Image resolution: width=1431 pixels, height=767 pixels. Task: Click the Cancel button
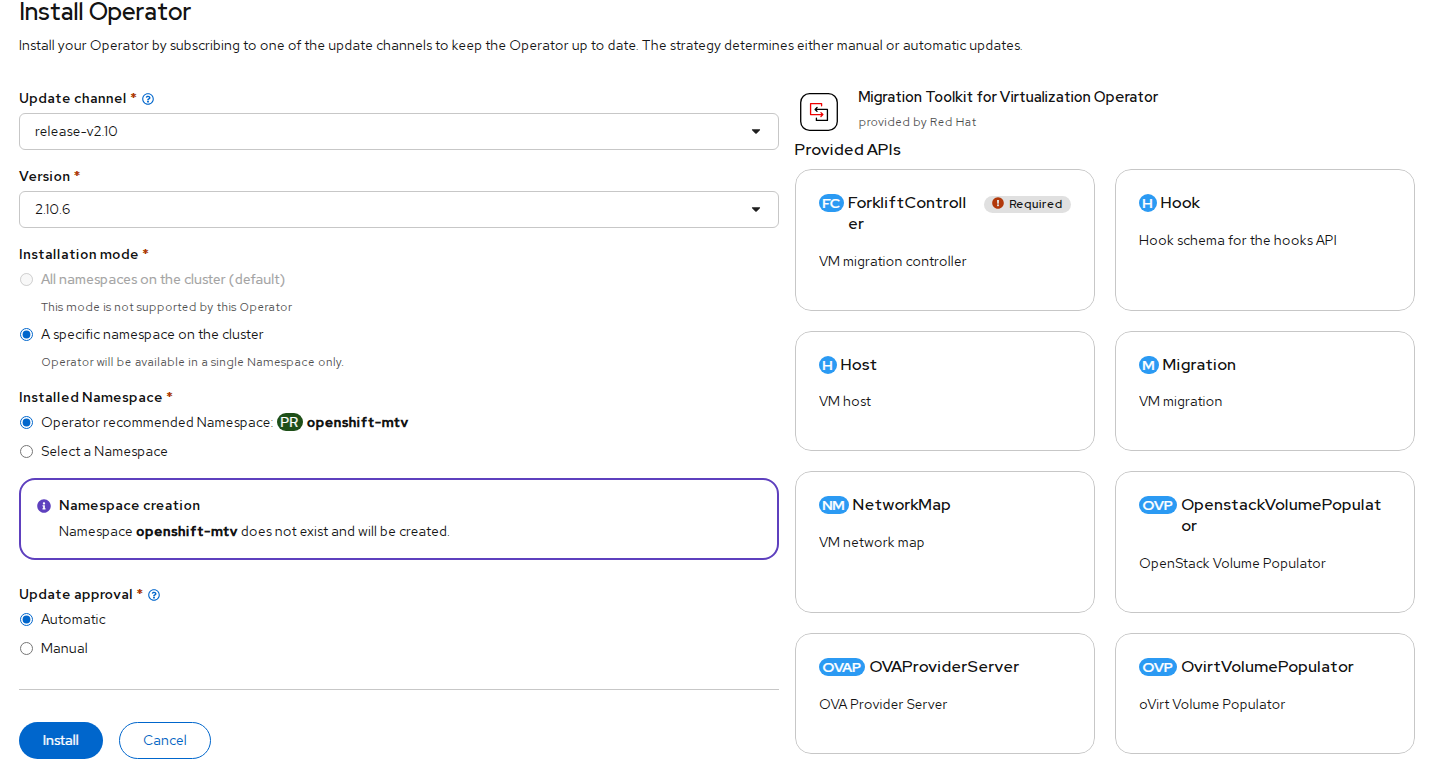tap(165, 741)
